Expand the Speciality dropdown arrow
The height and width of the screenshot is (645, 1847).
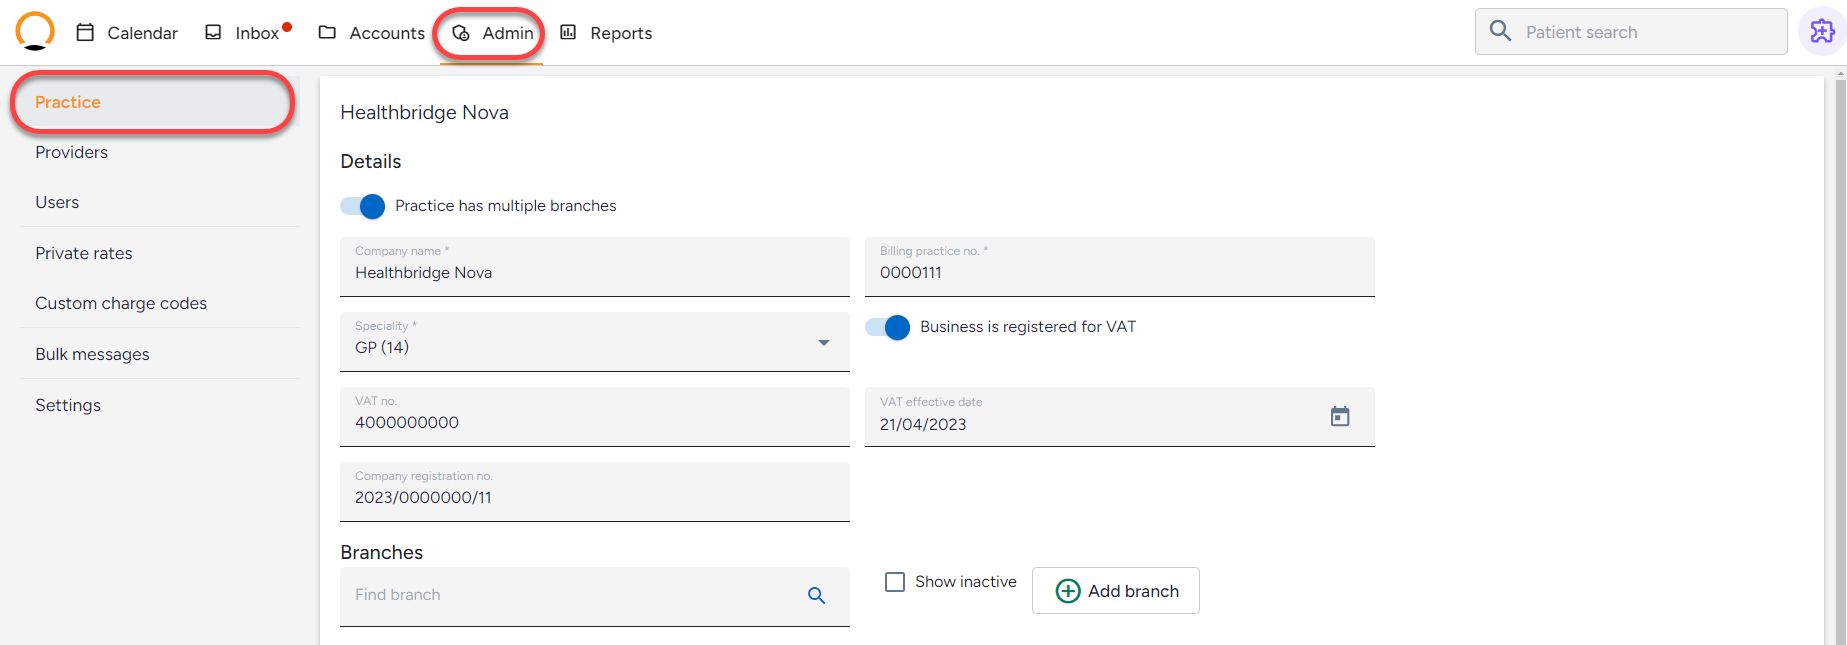[x=824, y=343]
